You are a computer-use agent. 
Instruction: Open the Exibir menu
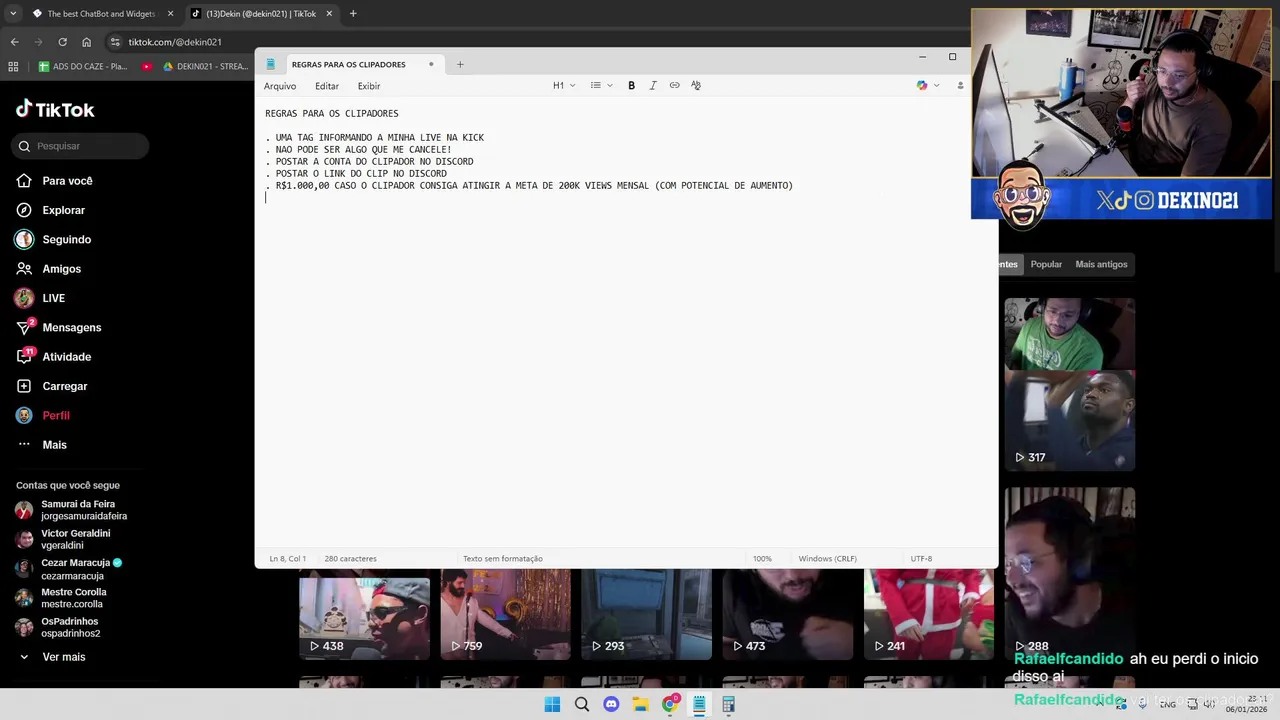click(369, 86)
